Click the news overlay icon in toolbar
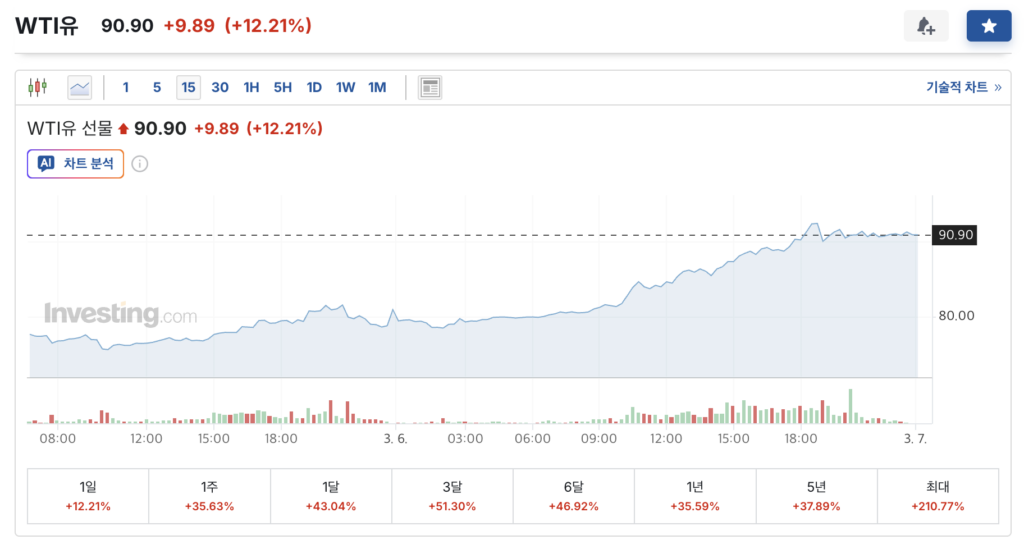Screen dimensions: 1024x549 click(x=430, y=87)
